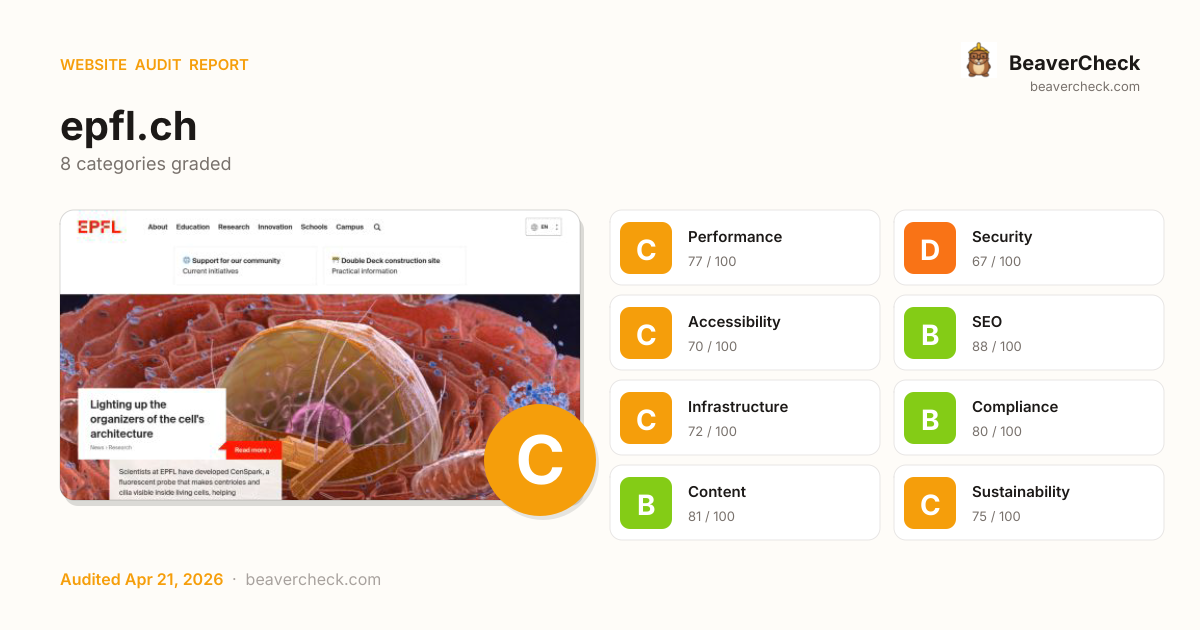The image size is (1200, 630).
Task: Click the Infrastructure grade C badge
Action: [x=646, y=418]
